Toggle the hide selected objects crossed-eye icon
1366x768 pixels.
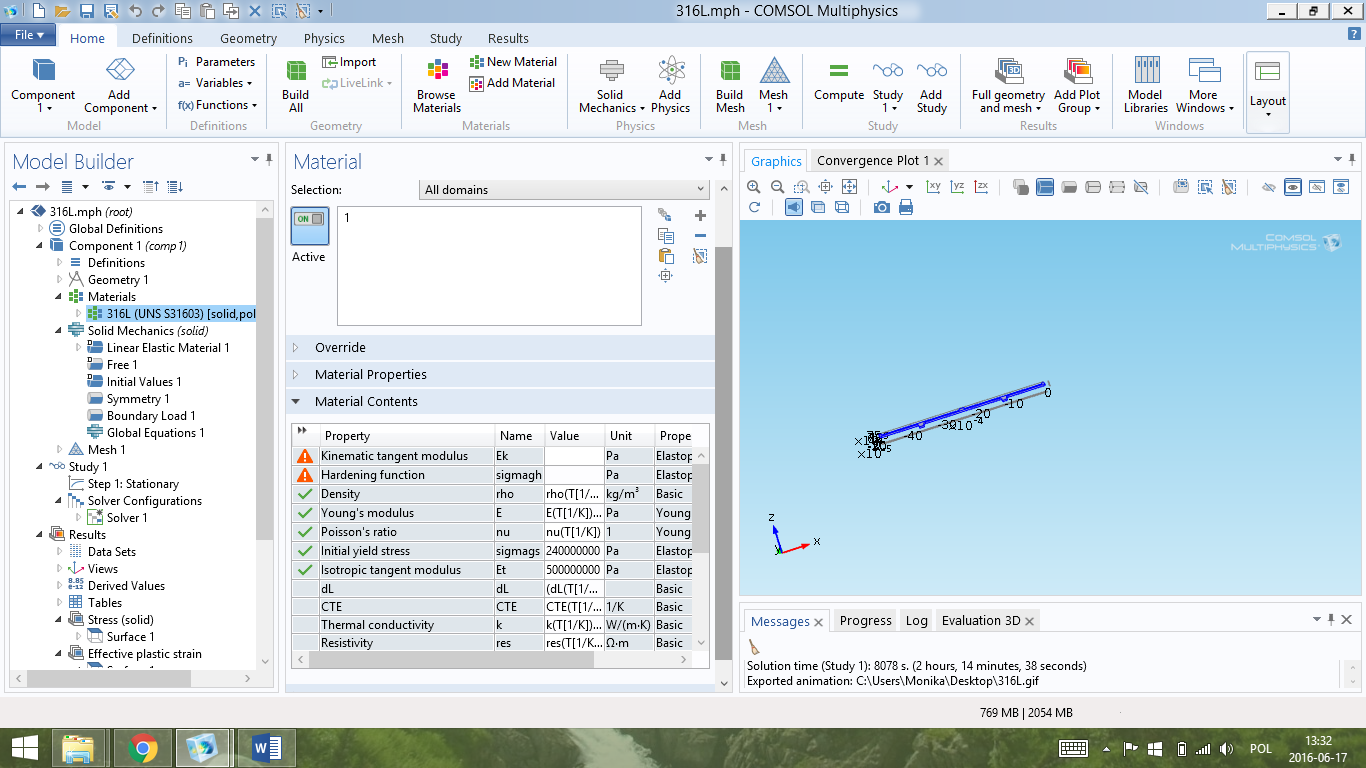tap(1269, 187)
